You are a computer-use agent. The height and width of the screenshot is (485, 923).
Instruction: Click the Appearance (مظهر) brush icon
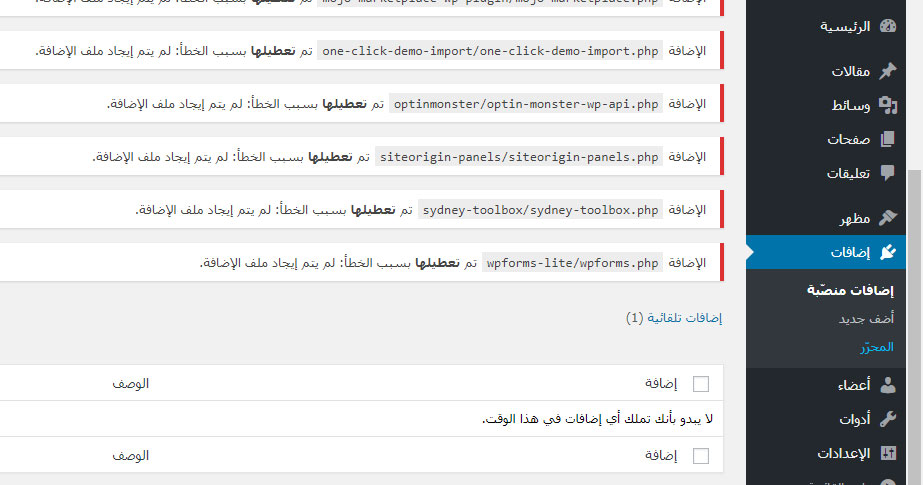[x=888, y=218]
